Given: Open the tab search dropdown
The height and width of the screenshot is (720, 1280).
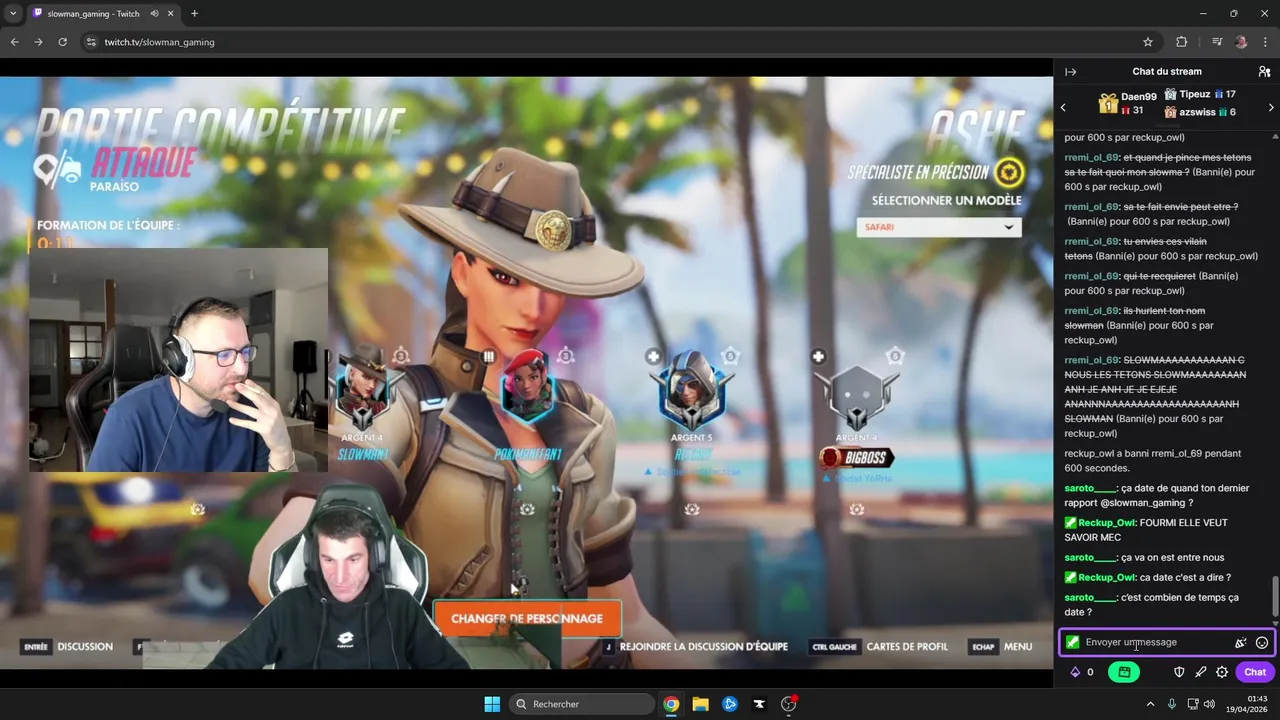Looking at the screenshot, I should [13, 14].
